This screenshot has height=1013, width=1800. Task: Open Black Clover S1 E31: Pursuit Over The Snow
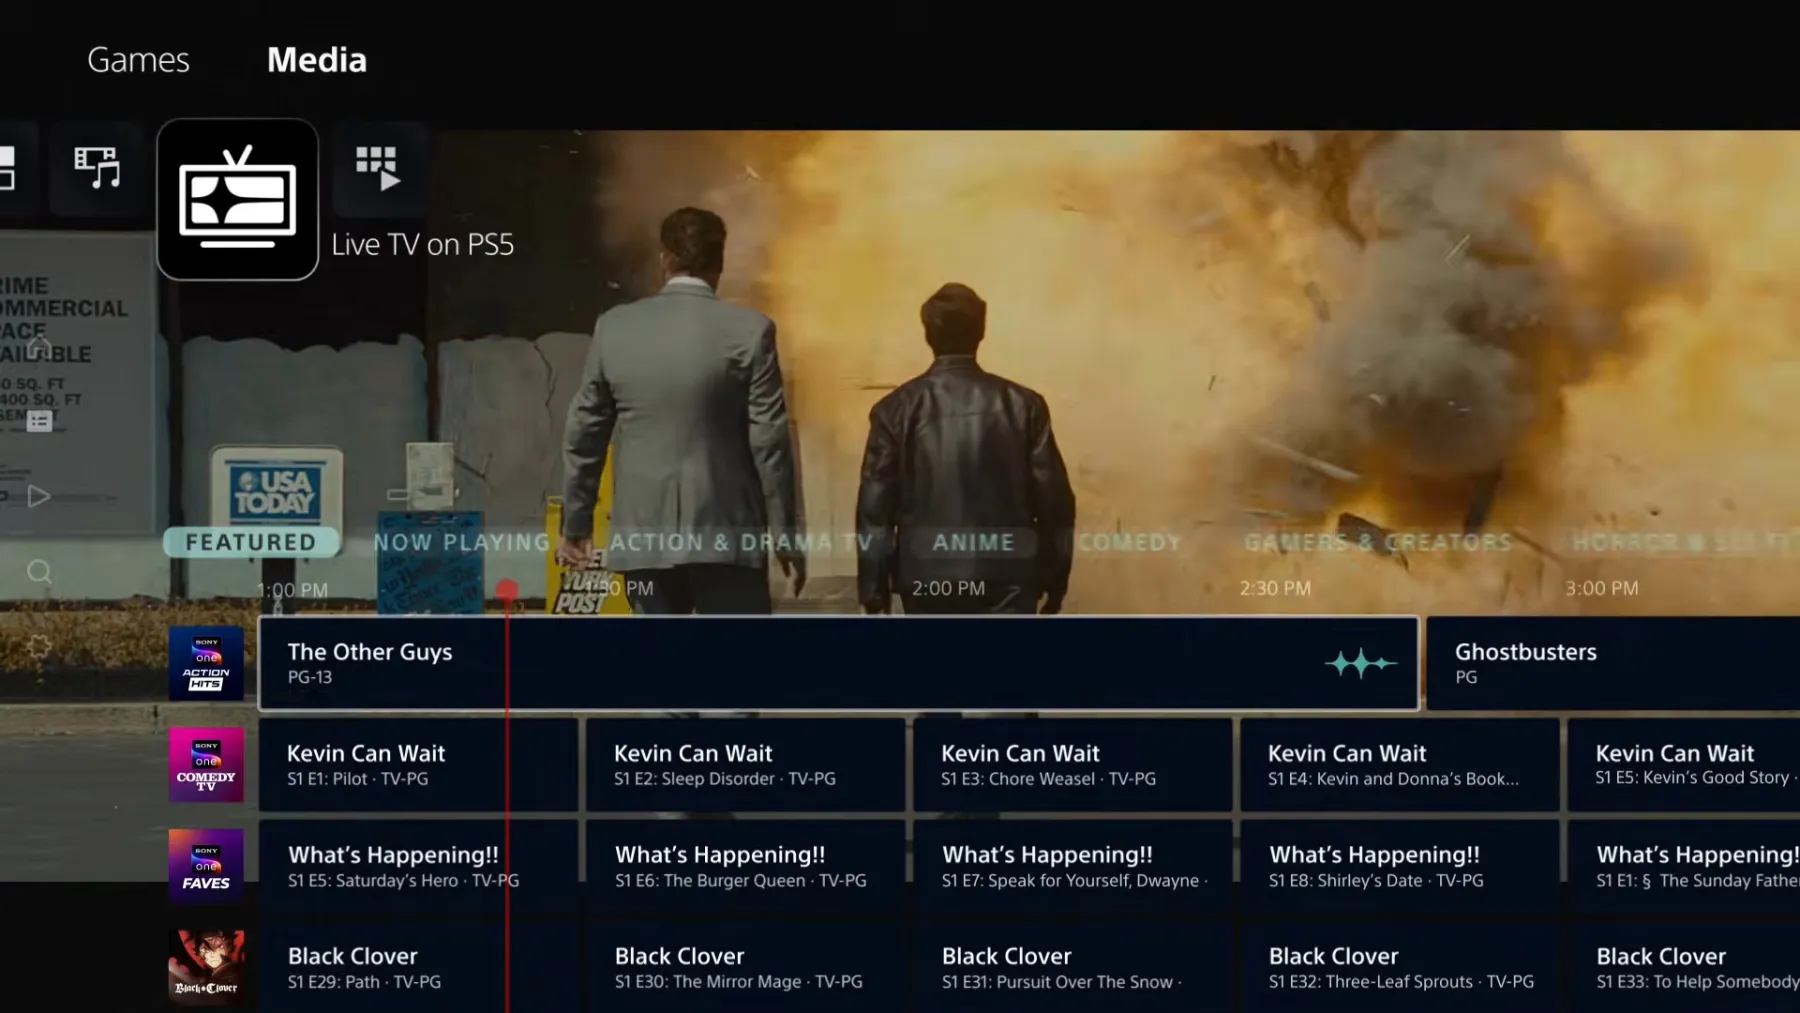(x=1072, y=967)
